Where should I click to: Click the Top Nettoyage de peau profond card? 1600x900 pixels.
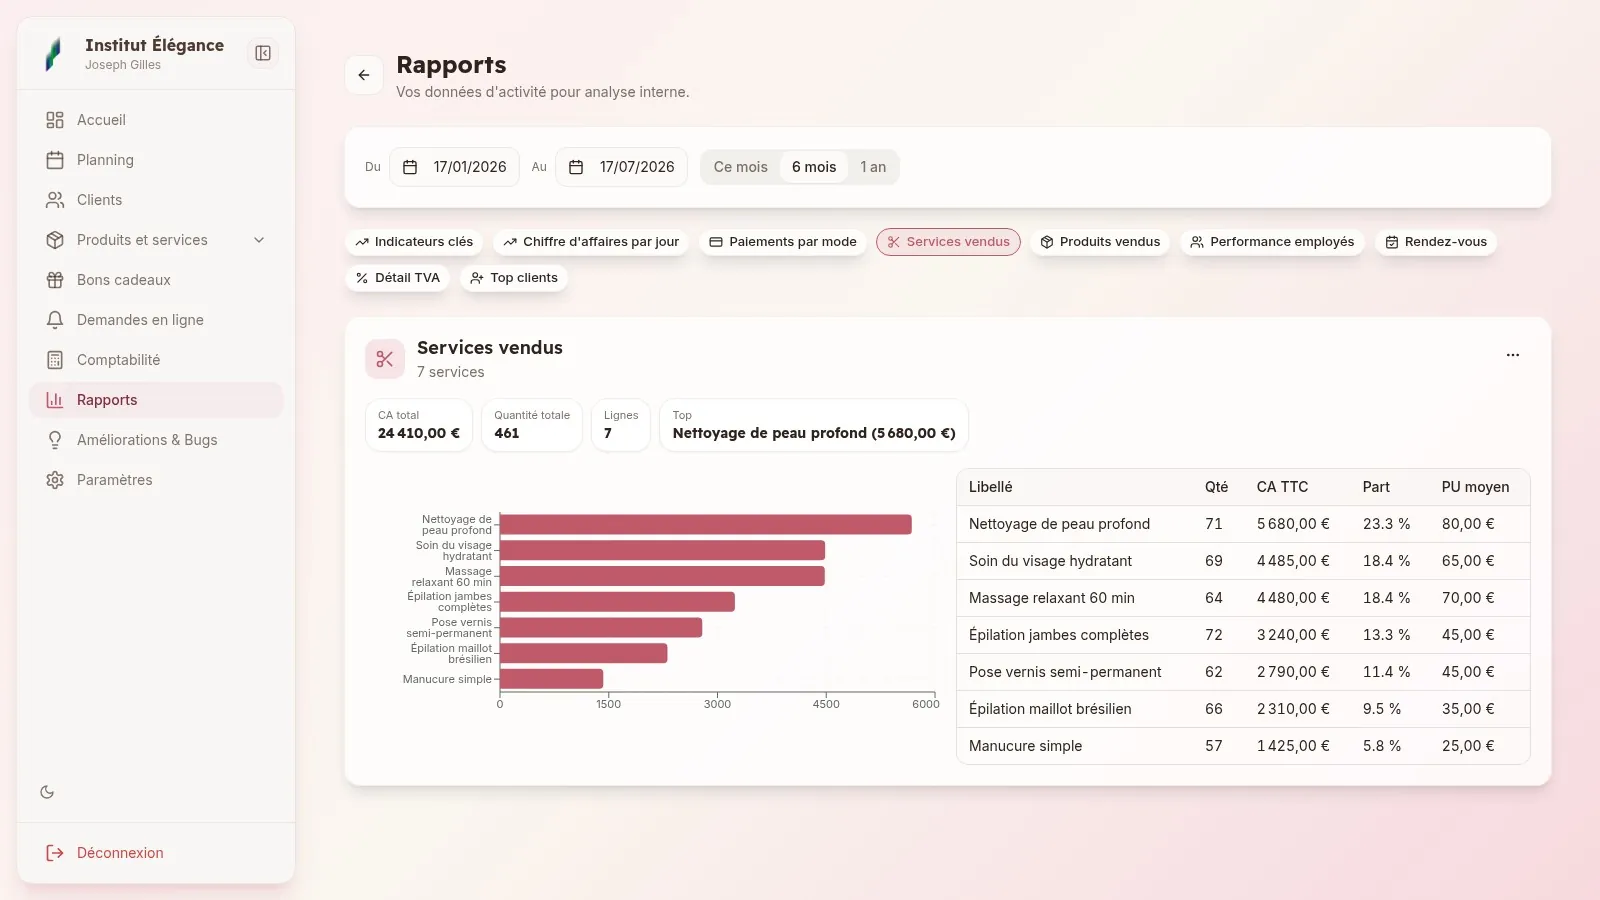pos(814,425)
